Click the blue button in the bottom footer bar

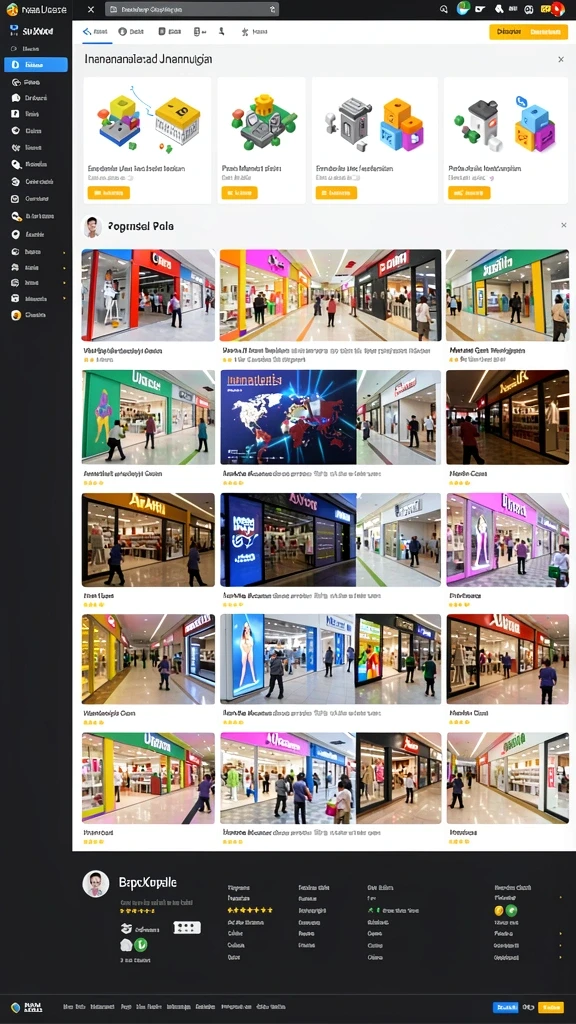505,1007
